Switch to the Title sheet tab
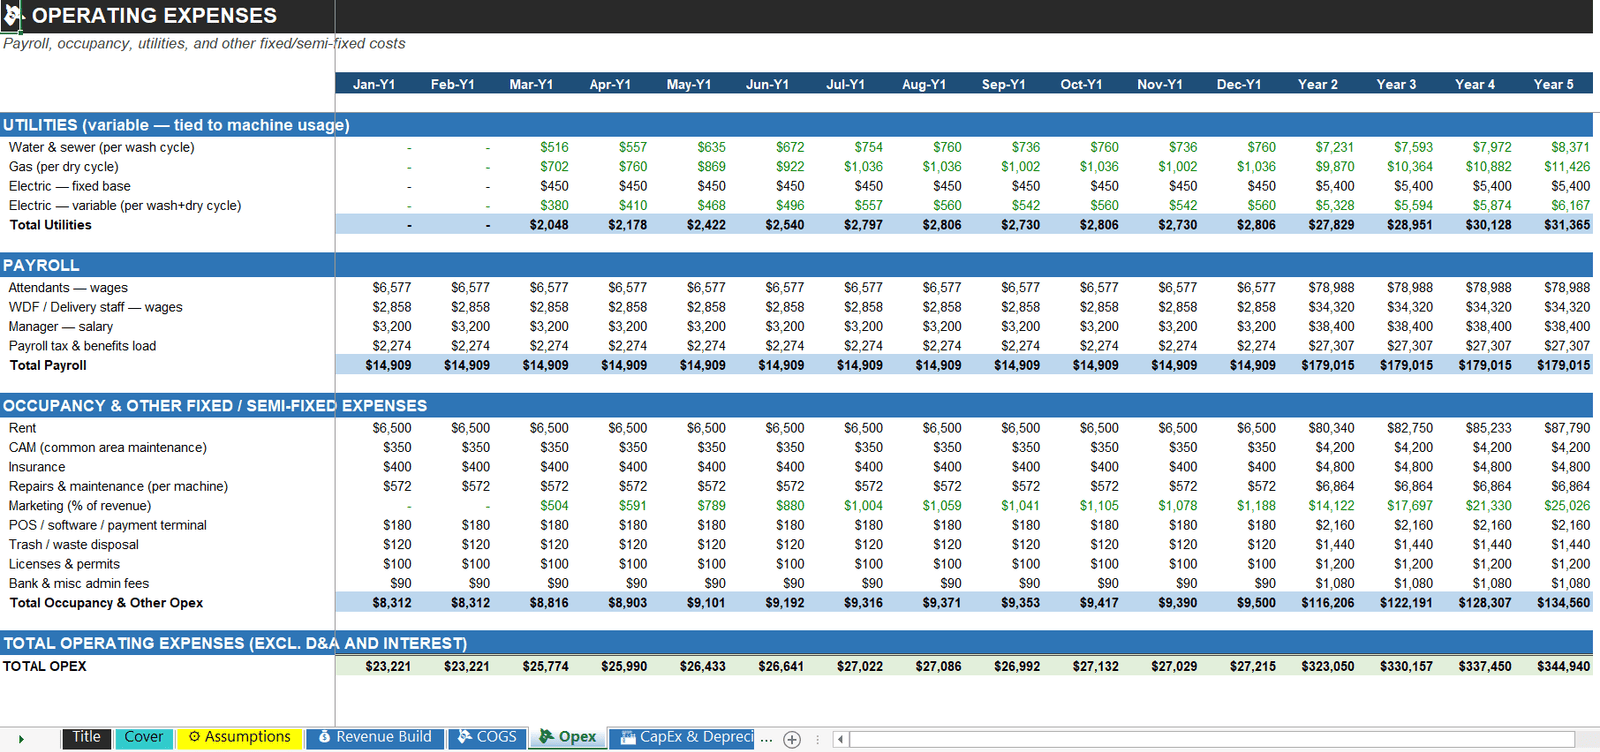Viewport: 1600px width, 752px height. [86, 737]
